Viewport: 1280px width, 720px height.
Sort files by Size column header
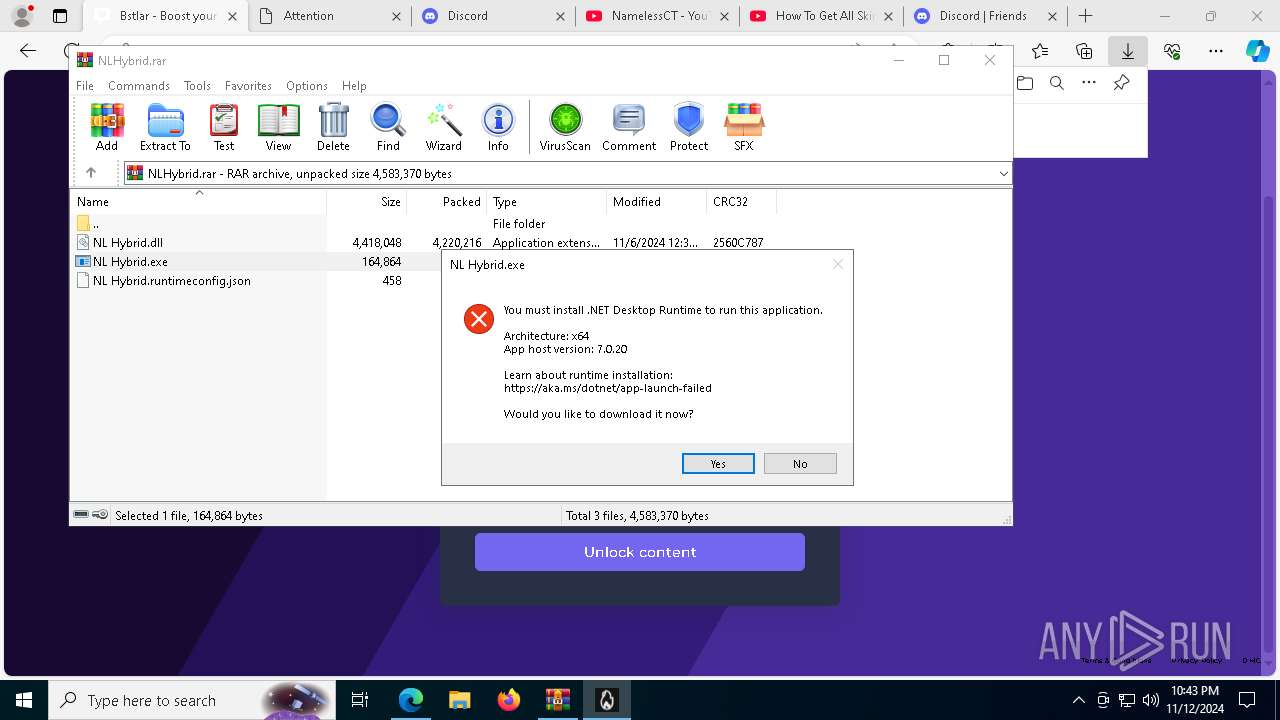coord(367,201)
